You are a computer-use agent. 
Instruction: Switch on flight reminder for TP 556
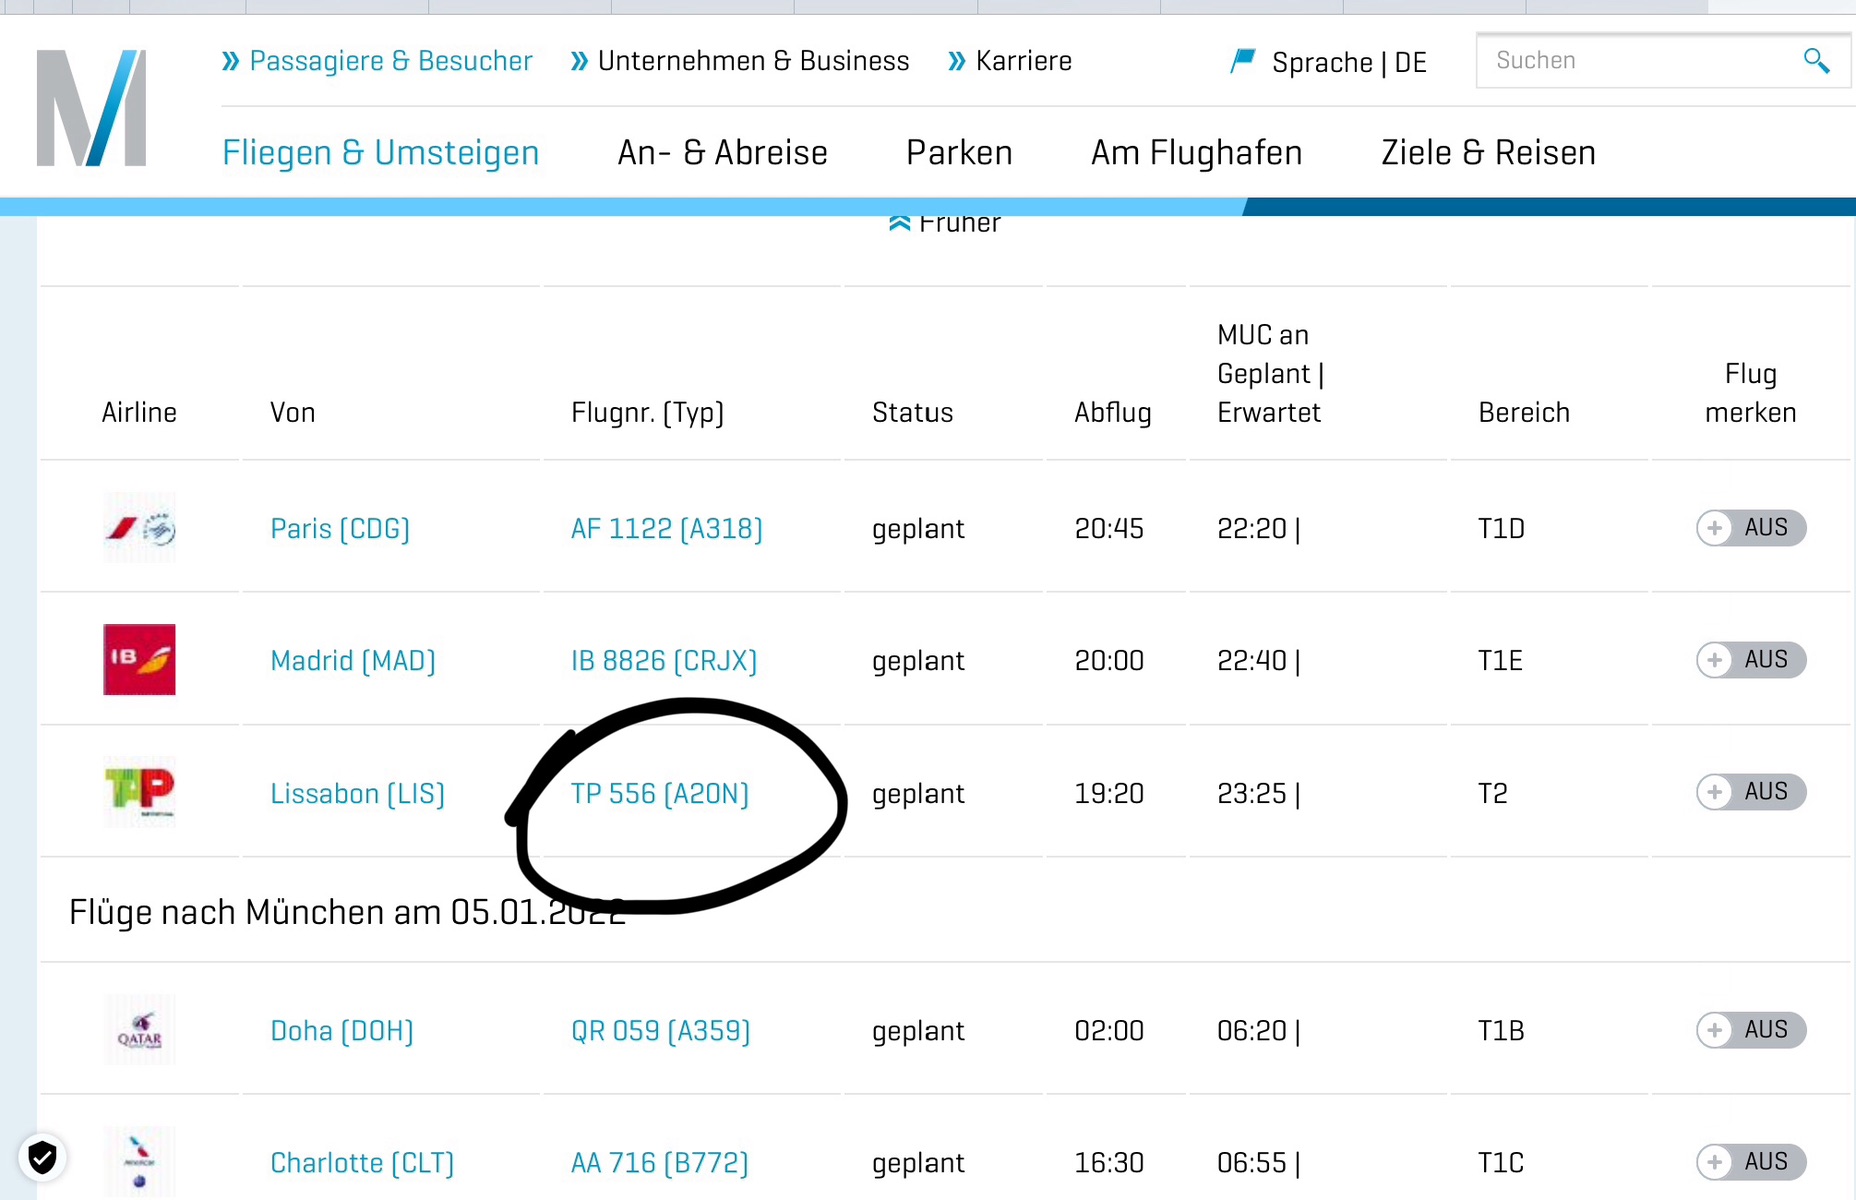click(x=1750, y=792)
